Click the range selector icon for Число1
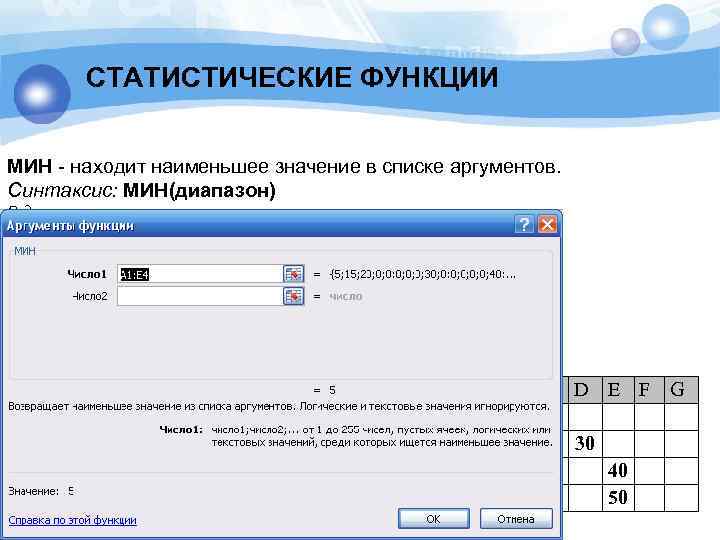This screenshot has width=720, height=540. (x=293, y=274)
